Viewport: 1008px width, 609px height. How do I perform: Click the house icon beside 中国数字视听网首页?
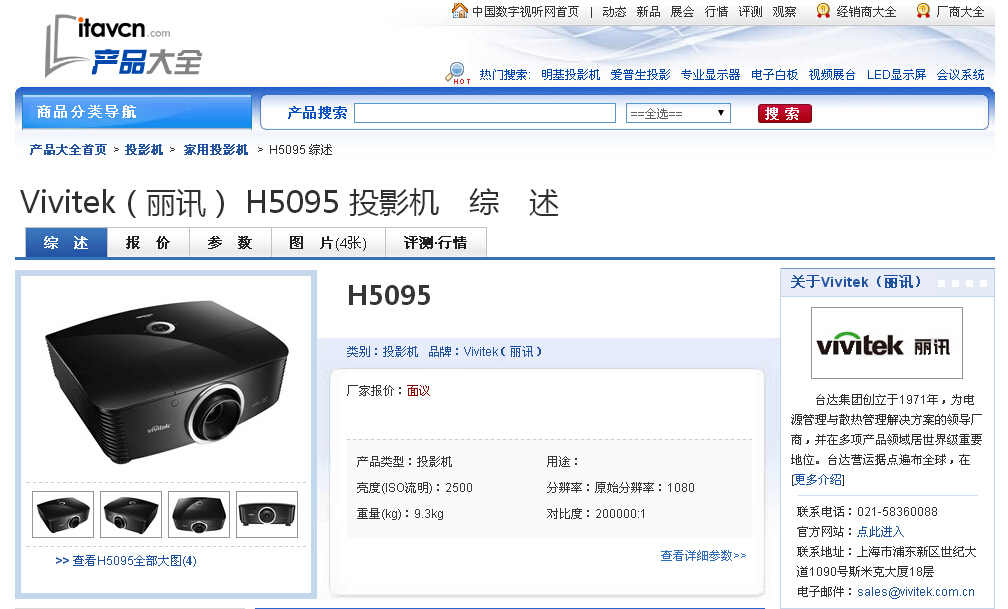(x=460, y=10)
